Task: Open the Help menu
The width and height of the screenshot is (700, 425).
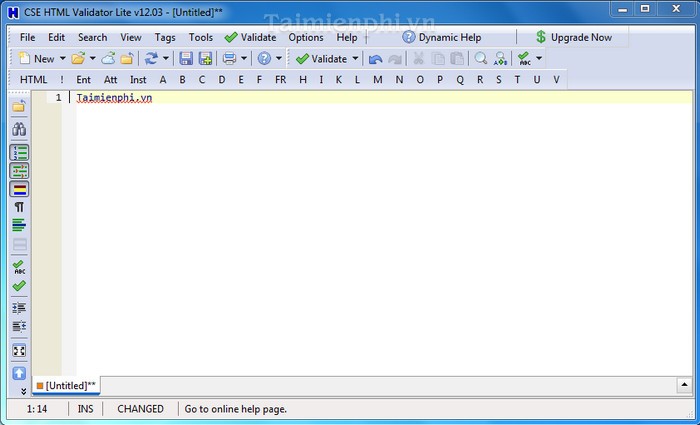Action: (347, 38)
